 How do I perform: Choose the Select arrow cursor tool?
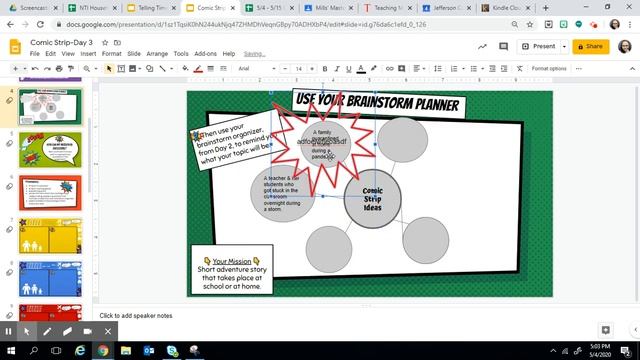pos(109,69)
